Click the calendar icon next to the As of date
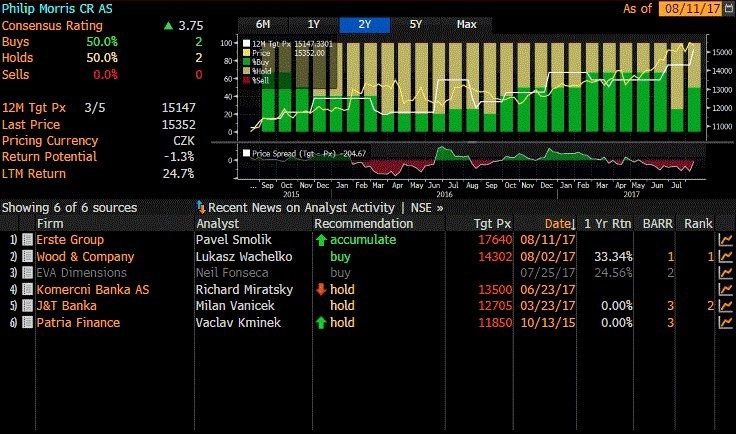Image resolution: width=736 pixels, height=434 pixels. [x=728, y=8]
